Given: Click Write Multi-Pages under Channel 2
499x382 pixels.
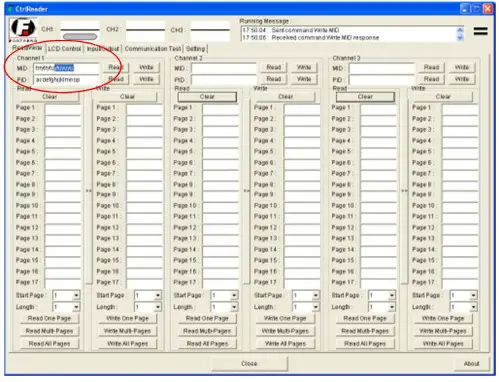Looking at the screenshot, I should click(285, 331).
